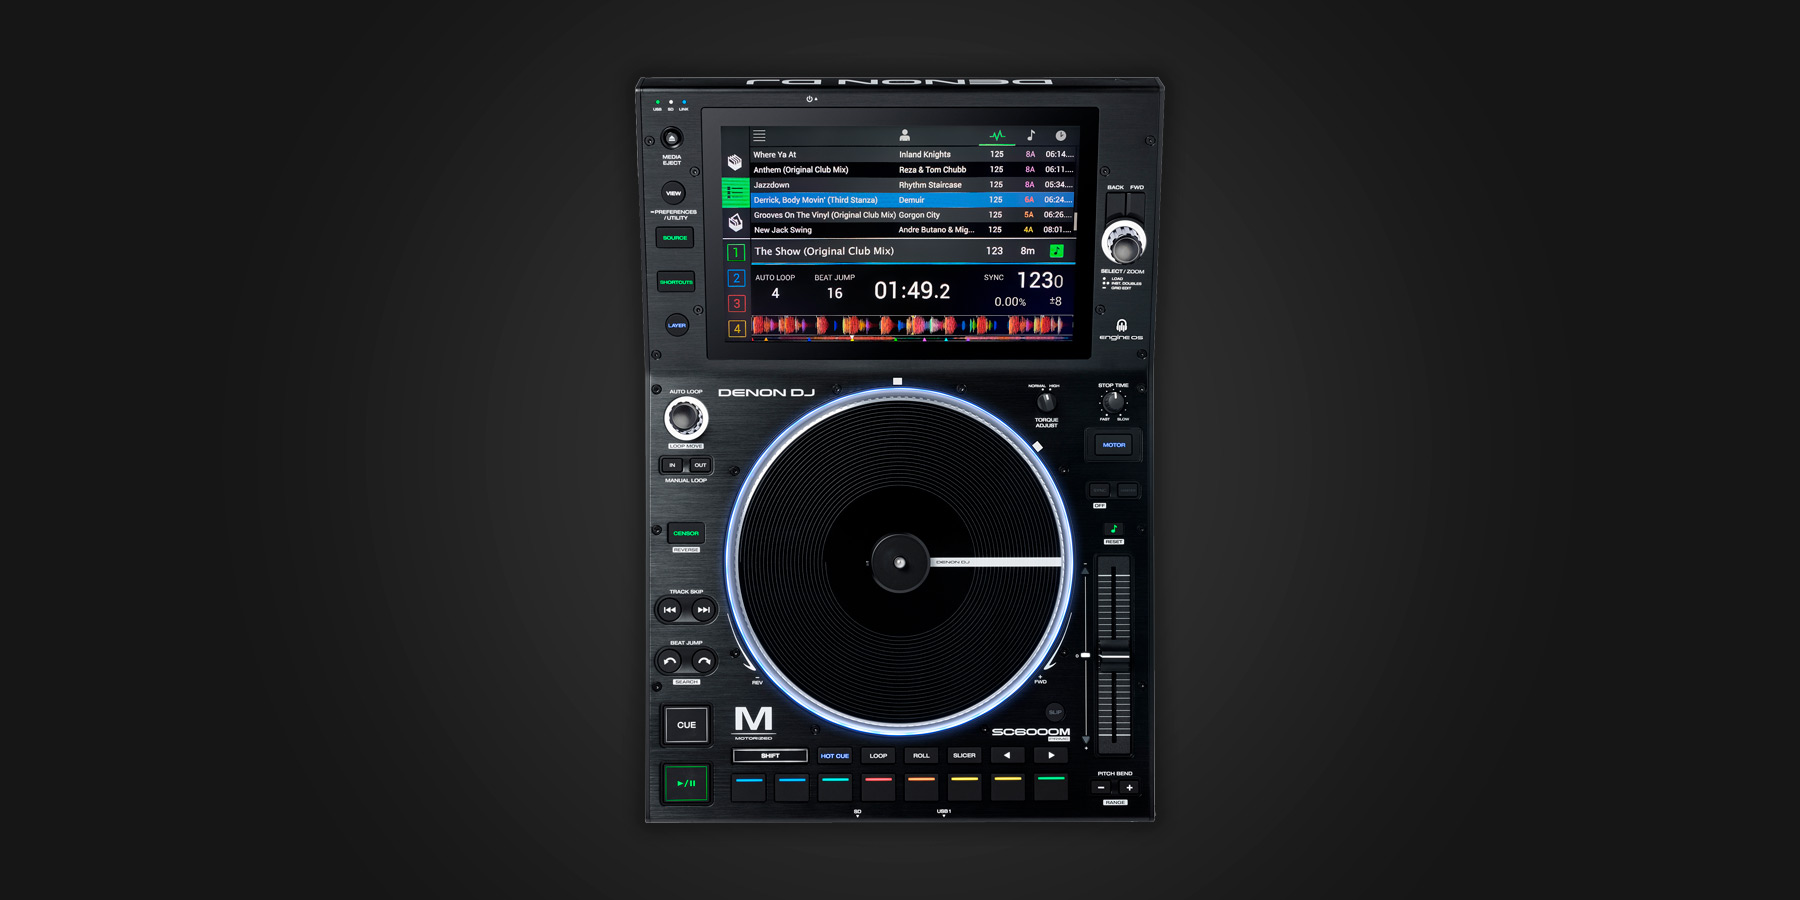Hit the large CUE button
1800x900 pixels.
coord(686,725)
